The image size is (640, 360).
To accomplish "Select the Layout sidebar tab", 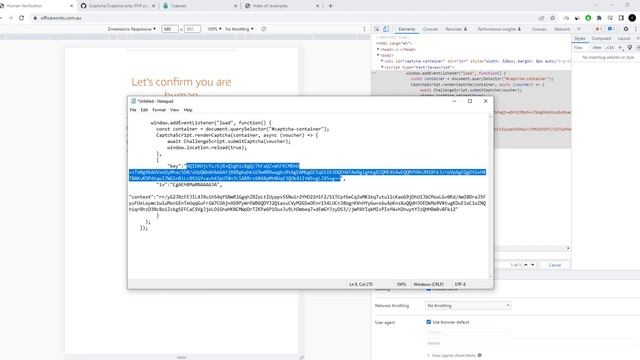I will point(624,38).
